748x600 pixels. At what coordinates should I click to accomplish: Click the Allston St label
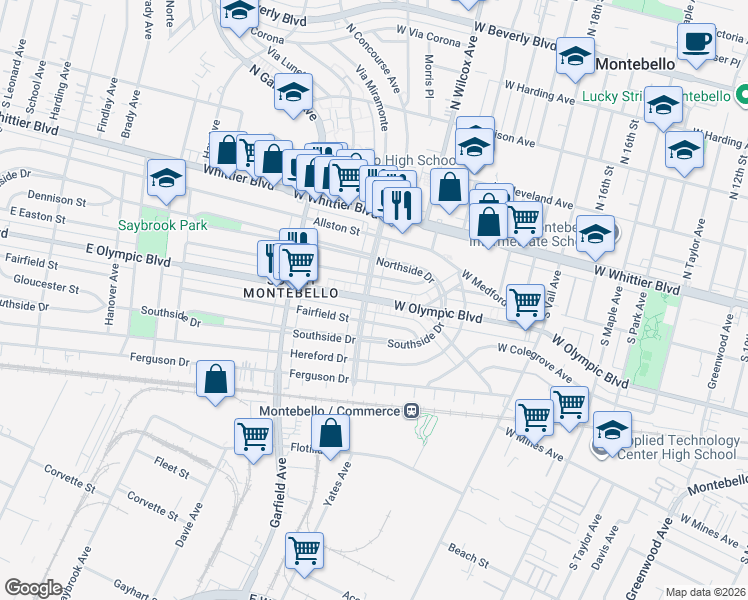point(336,226)
